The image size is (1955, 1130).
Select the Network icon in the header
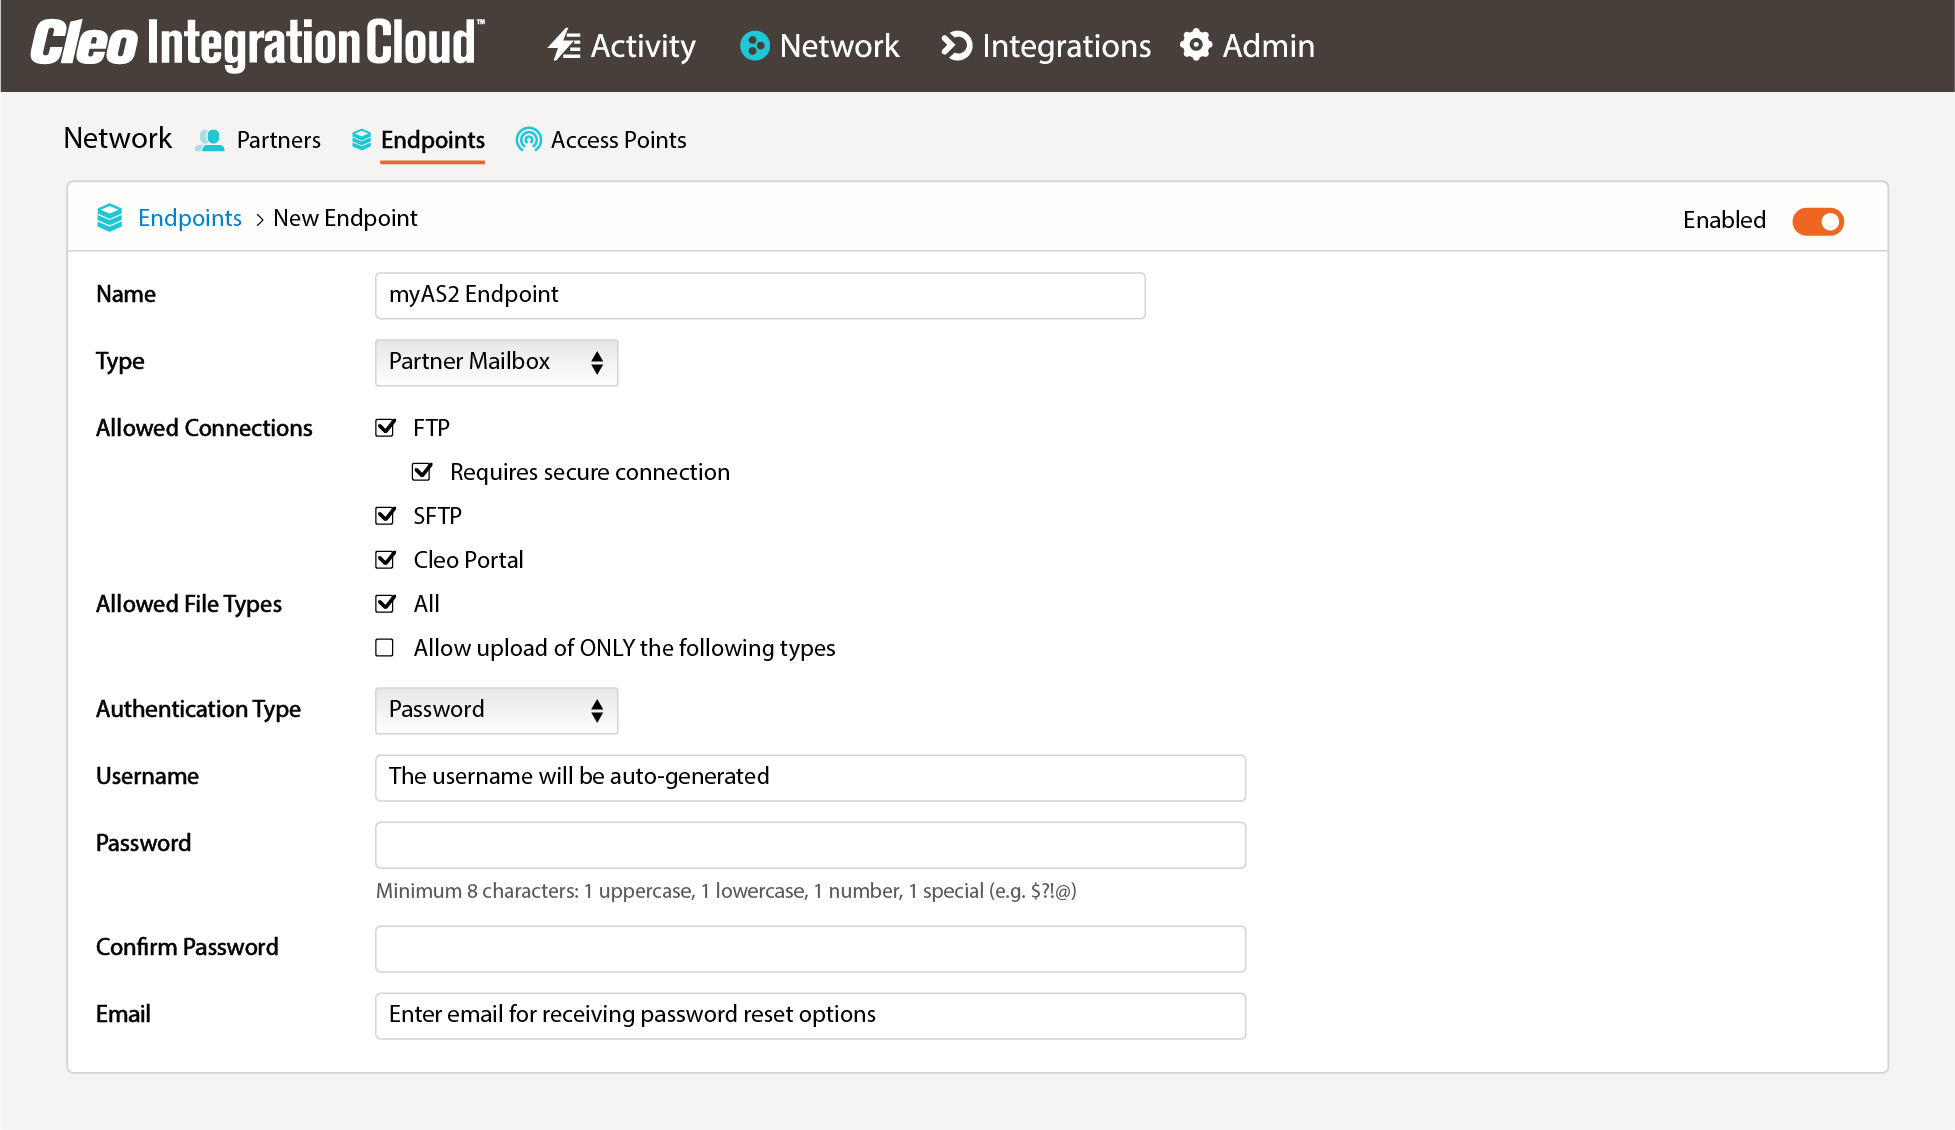tap(754, 46)
